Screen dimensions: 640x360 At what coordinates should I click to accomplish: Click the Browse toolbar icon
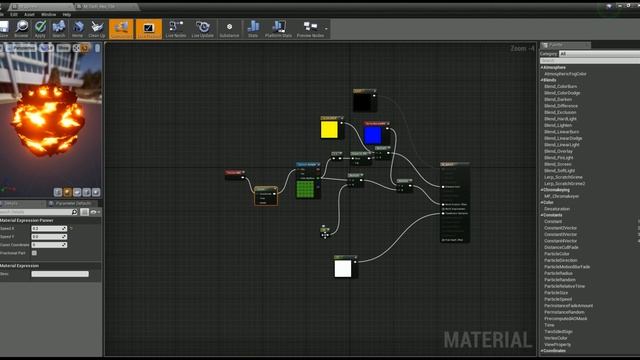(x=21, y=29)
